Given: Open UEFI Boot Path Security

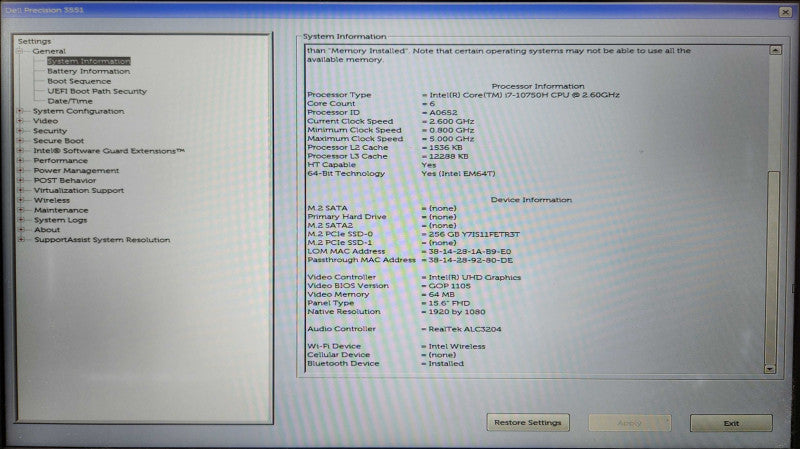Looking at the screenshot, I should click(97, 91).
